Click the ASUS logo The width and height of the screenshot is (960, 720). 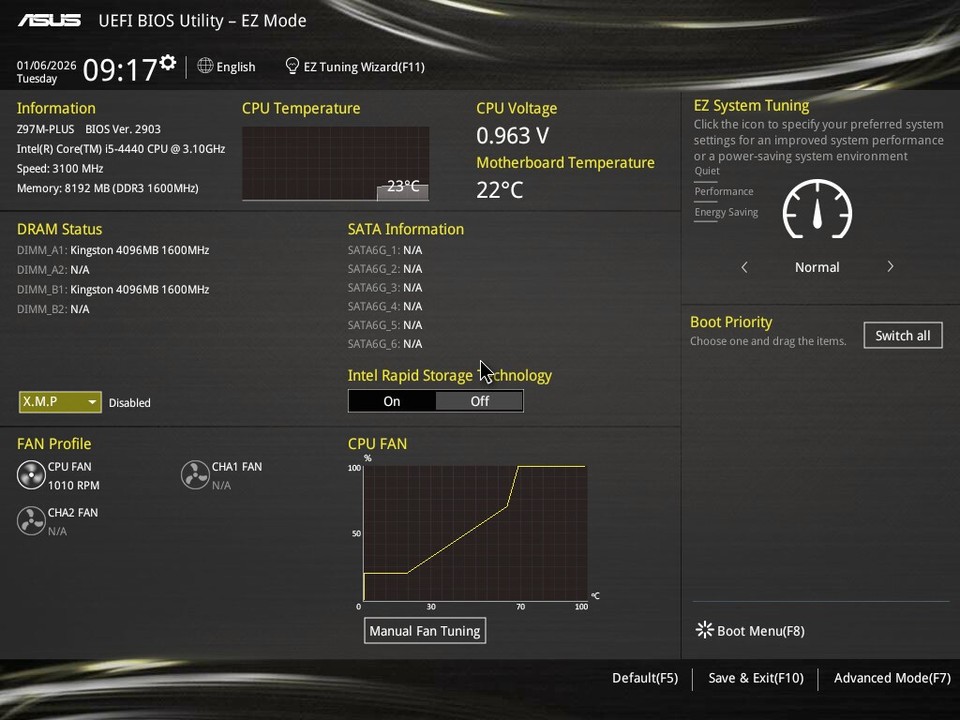coord(49,21)
